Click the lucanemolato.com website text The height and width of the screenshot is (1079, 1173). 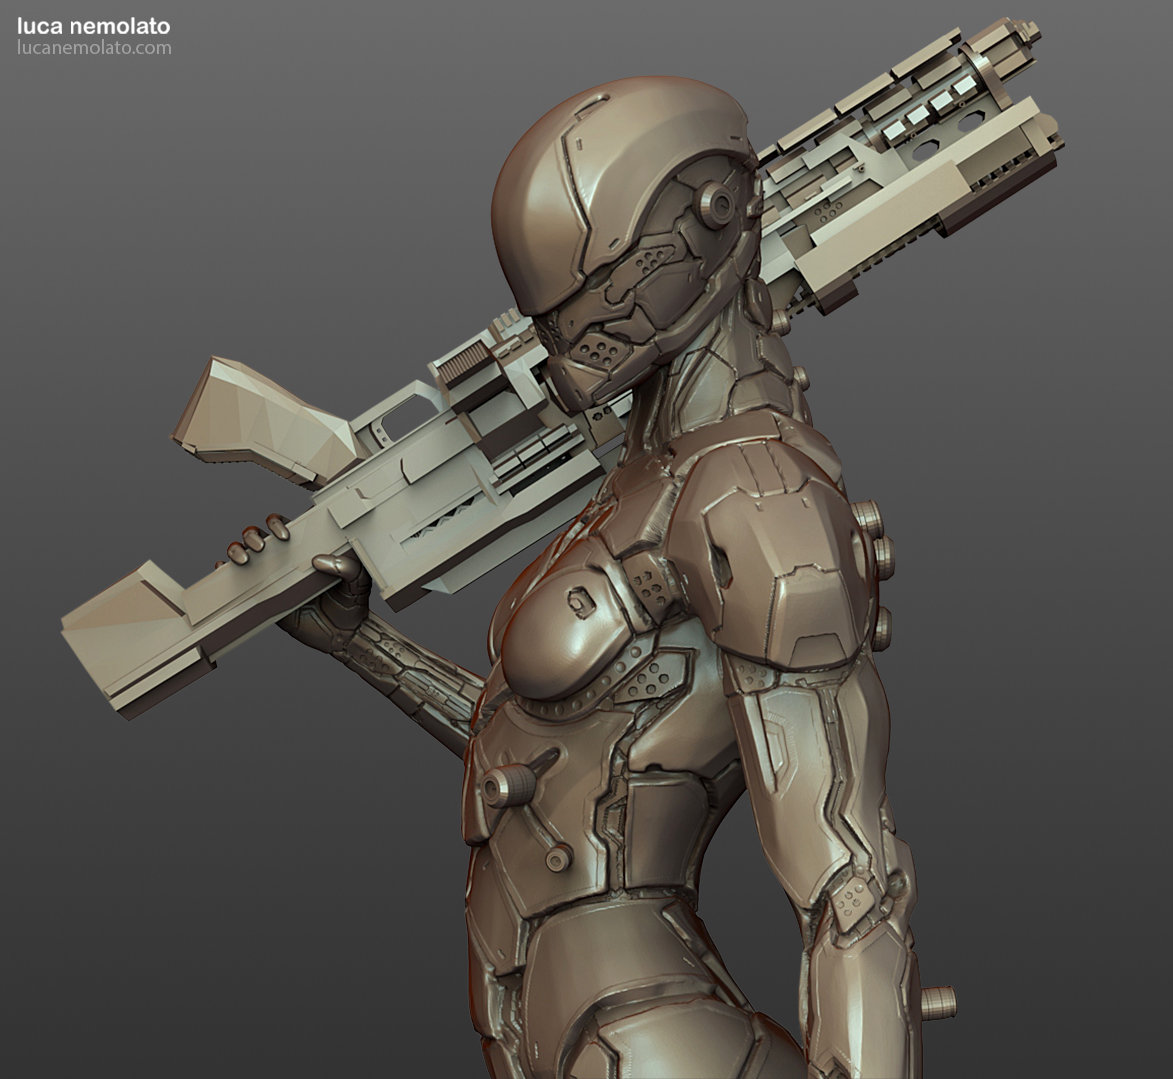pos(94,48)
